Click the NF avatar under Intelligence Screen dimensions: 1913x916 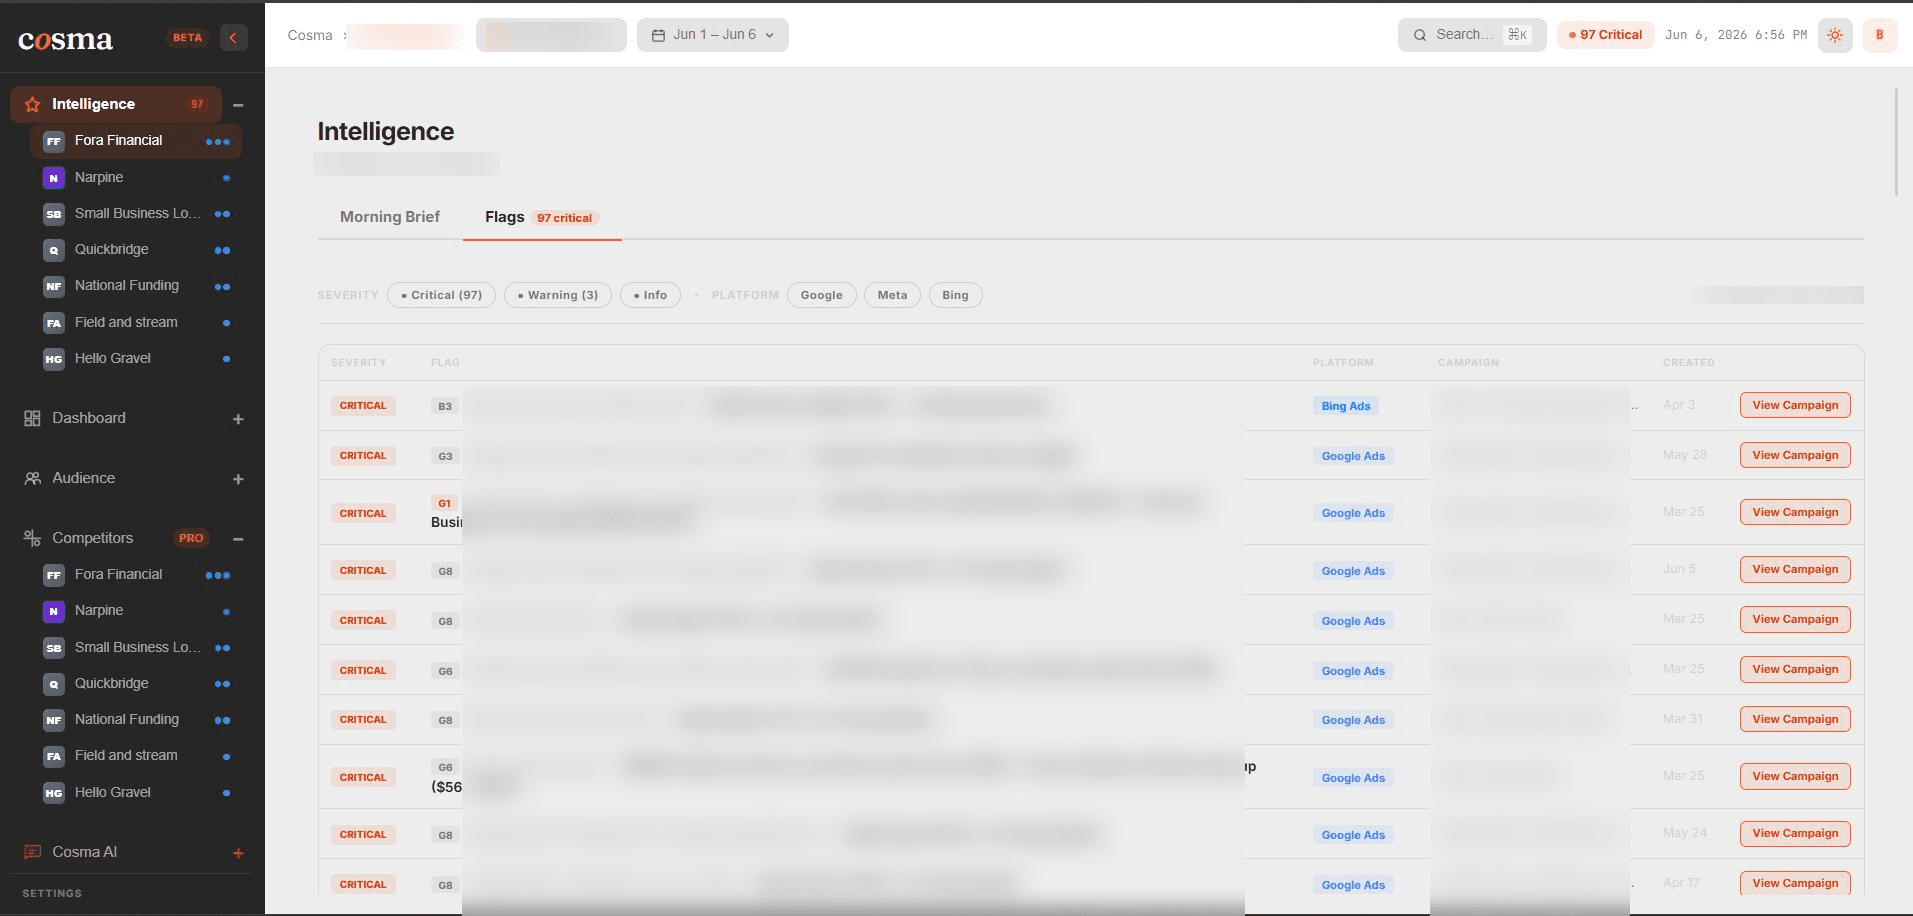coord(54,286)
